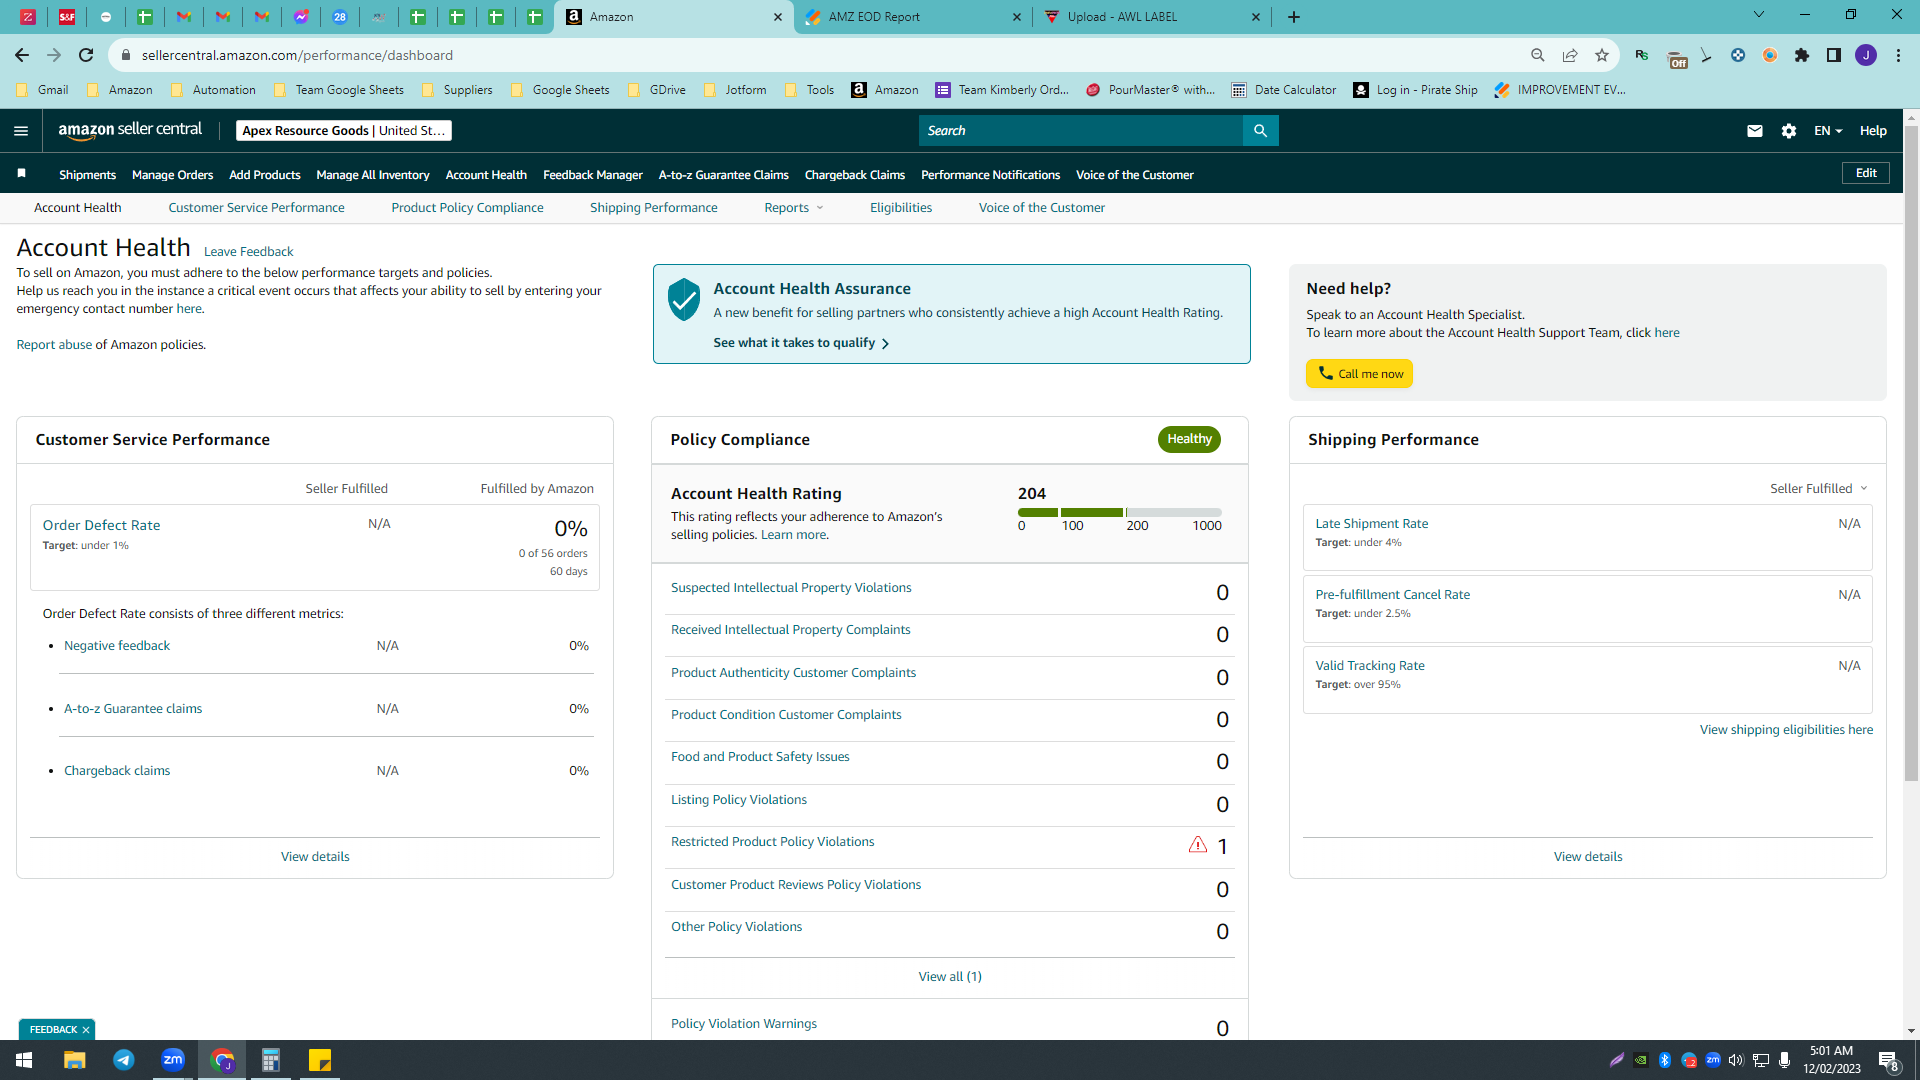Viewport: 1920px width, 1080px height.
Task: Select the Product Policy Compliance tab
Action: click(x=467, y=208)
